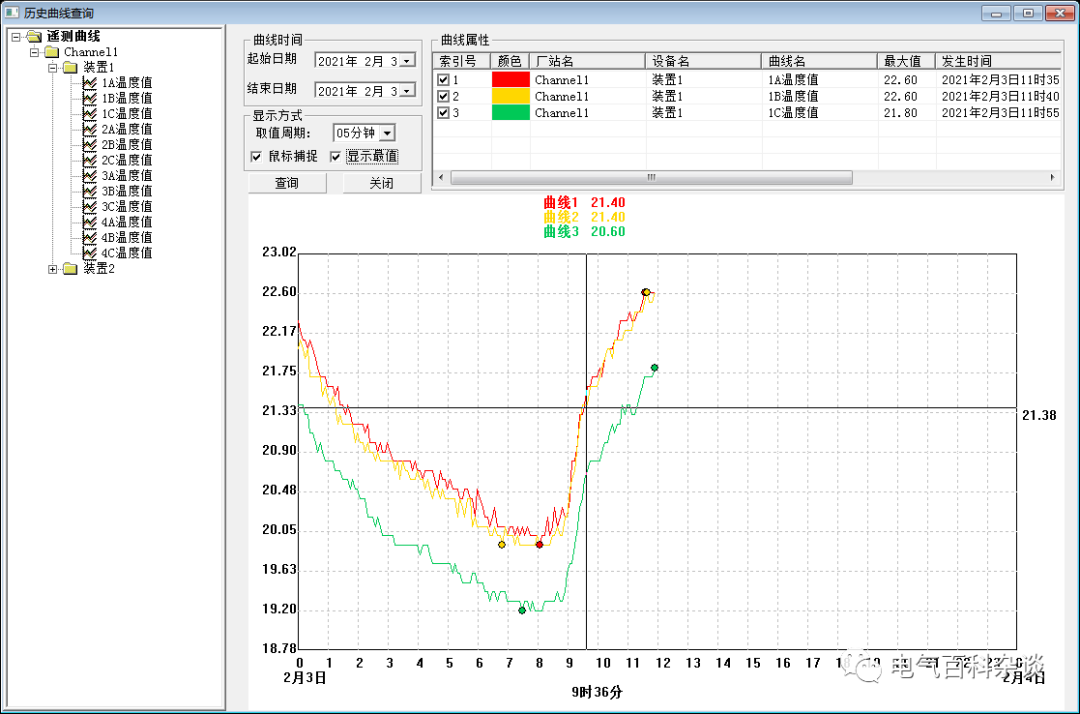This screenshot has width=1080, height=714.
Task: Select the 1A温度值 tree label
Action: pos(127,83)
